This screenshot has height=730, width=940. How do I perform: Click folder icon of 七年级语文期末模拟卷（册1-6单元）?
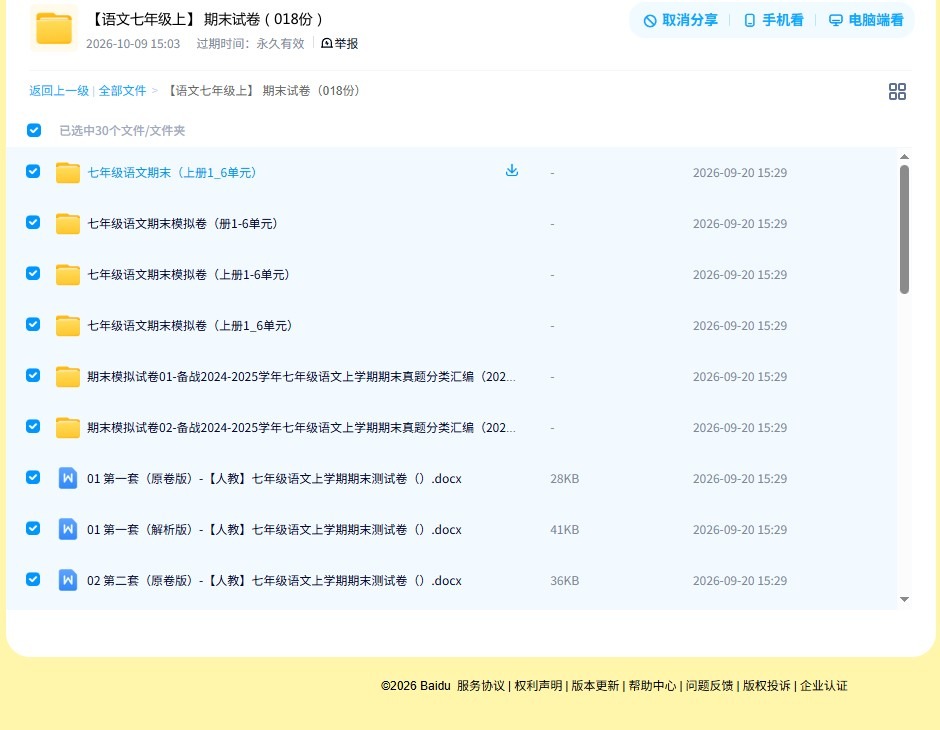point(68,224)
